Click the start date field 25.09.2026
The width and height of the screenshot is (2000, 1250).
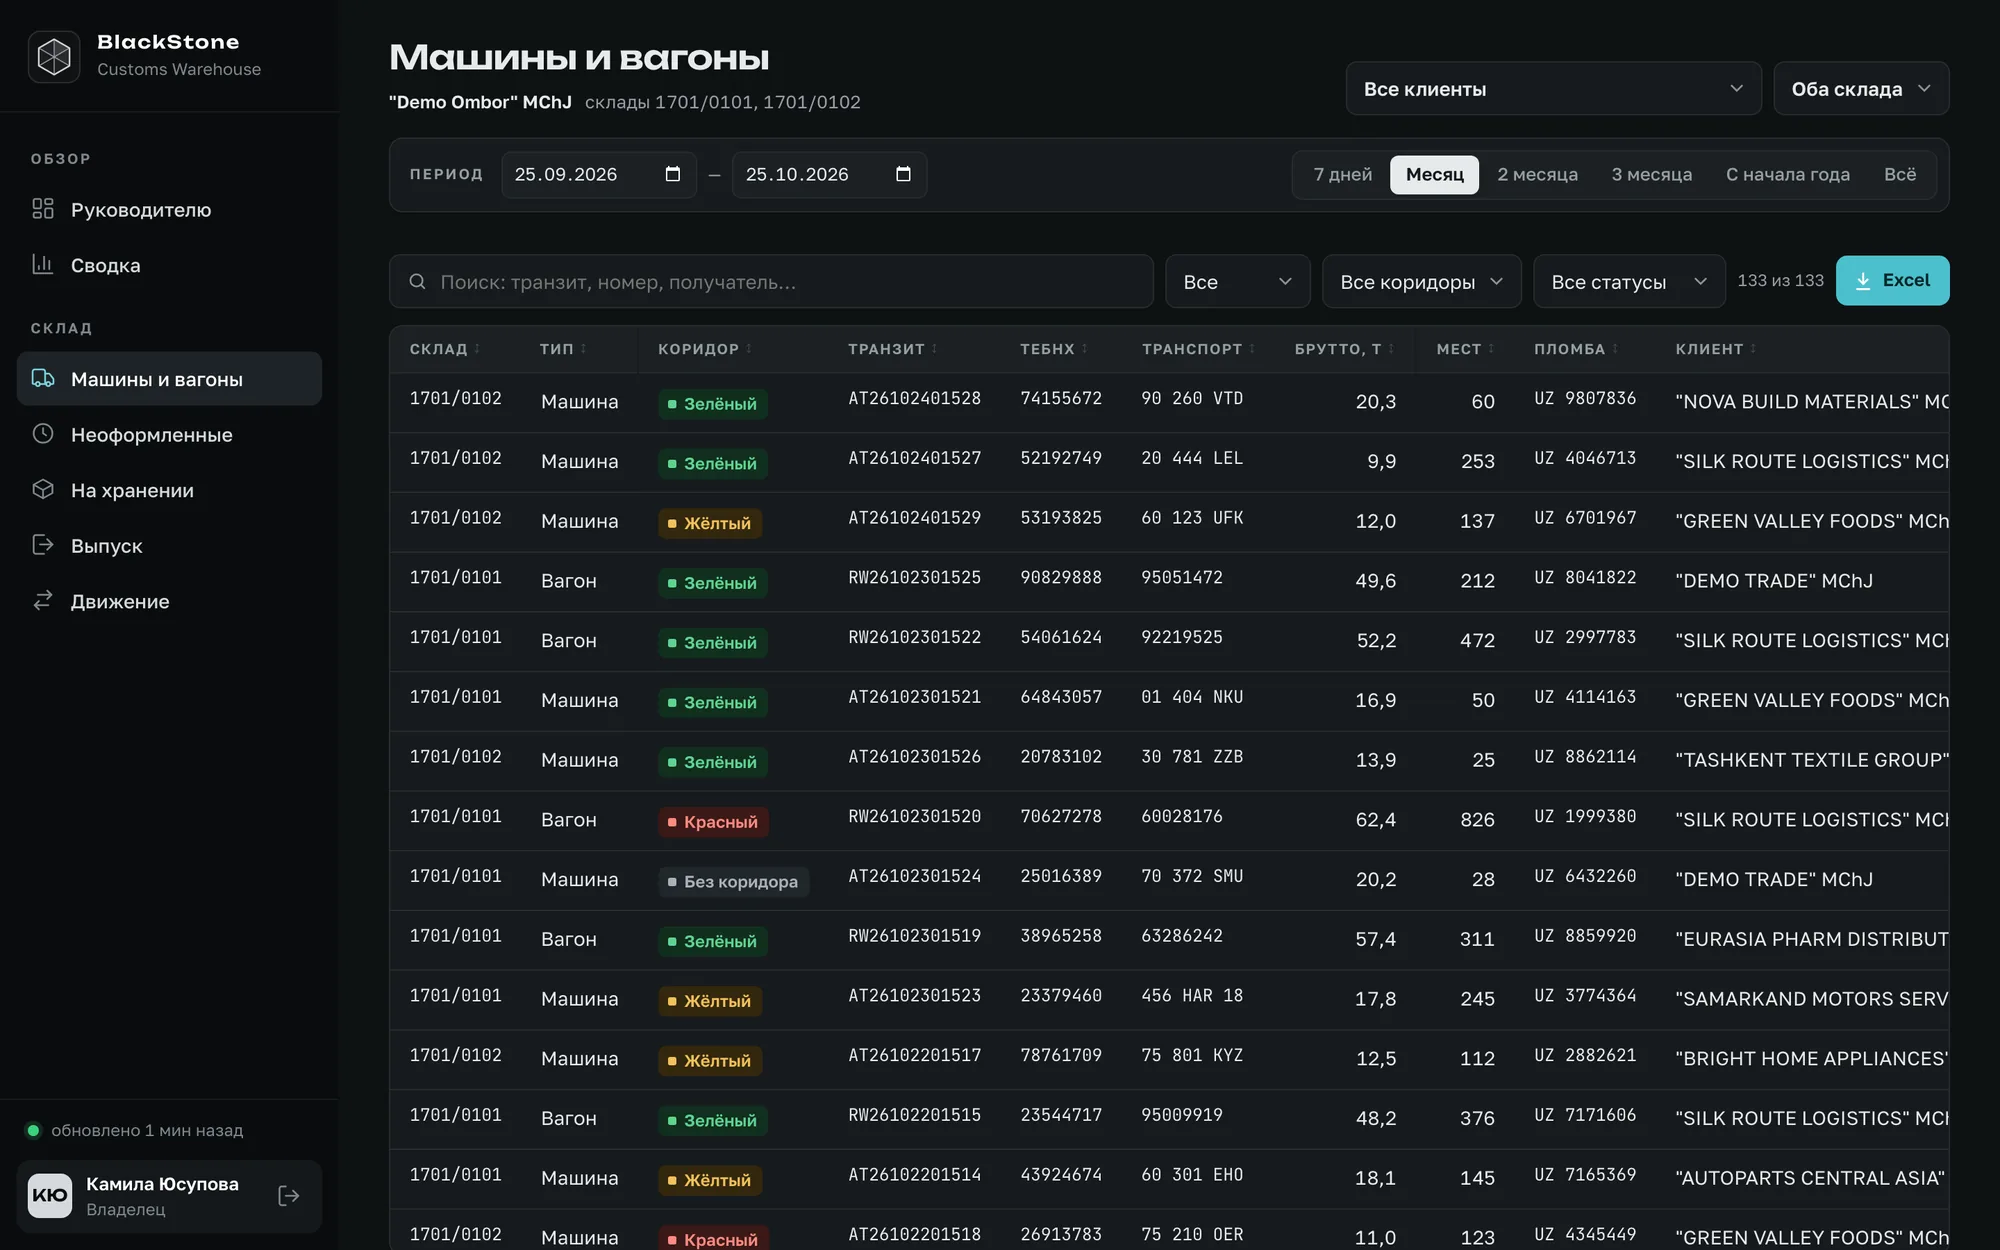pos(598,175)
